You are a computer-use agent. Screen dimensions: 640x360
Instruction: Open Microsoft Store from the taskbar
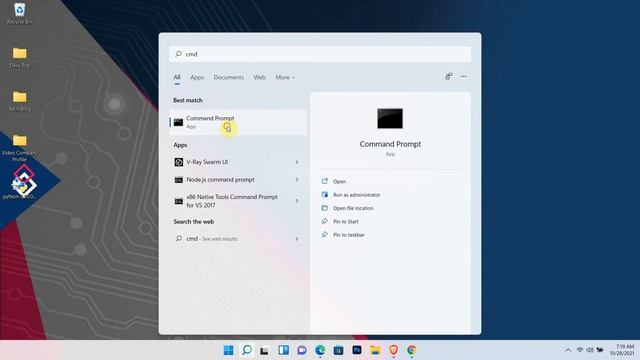coord(338,350)
